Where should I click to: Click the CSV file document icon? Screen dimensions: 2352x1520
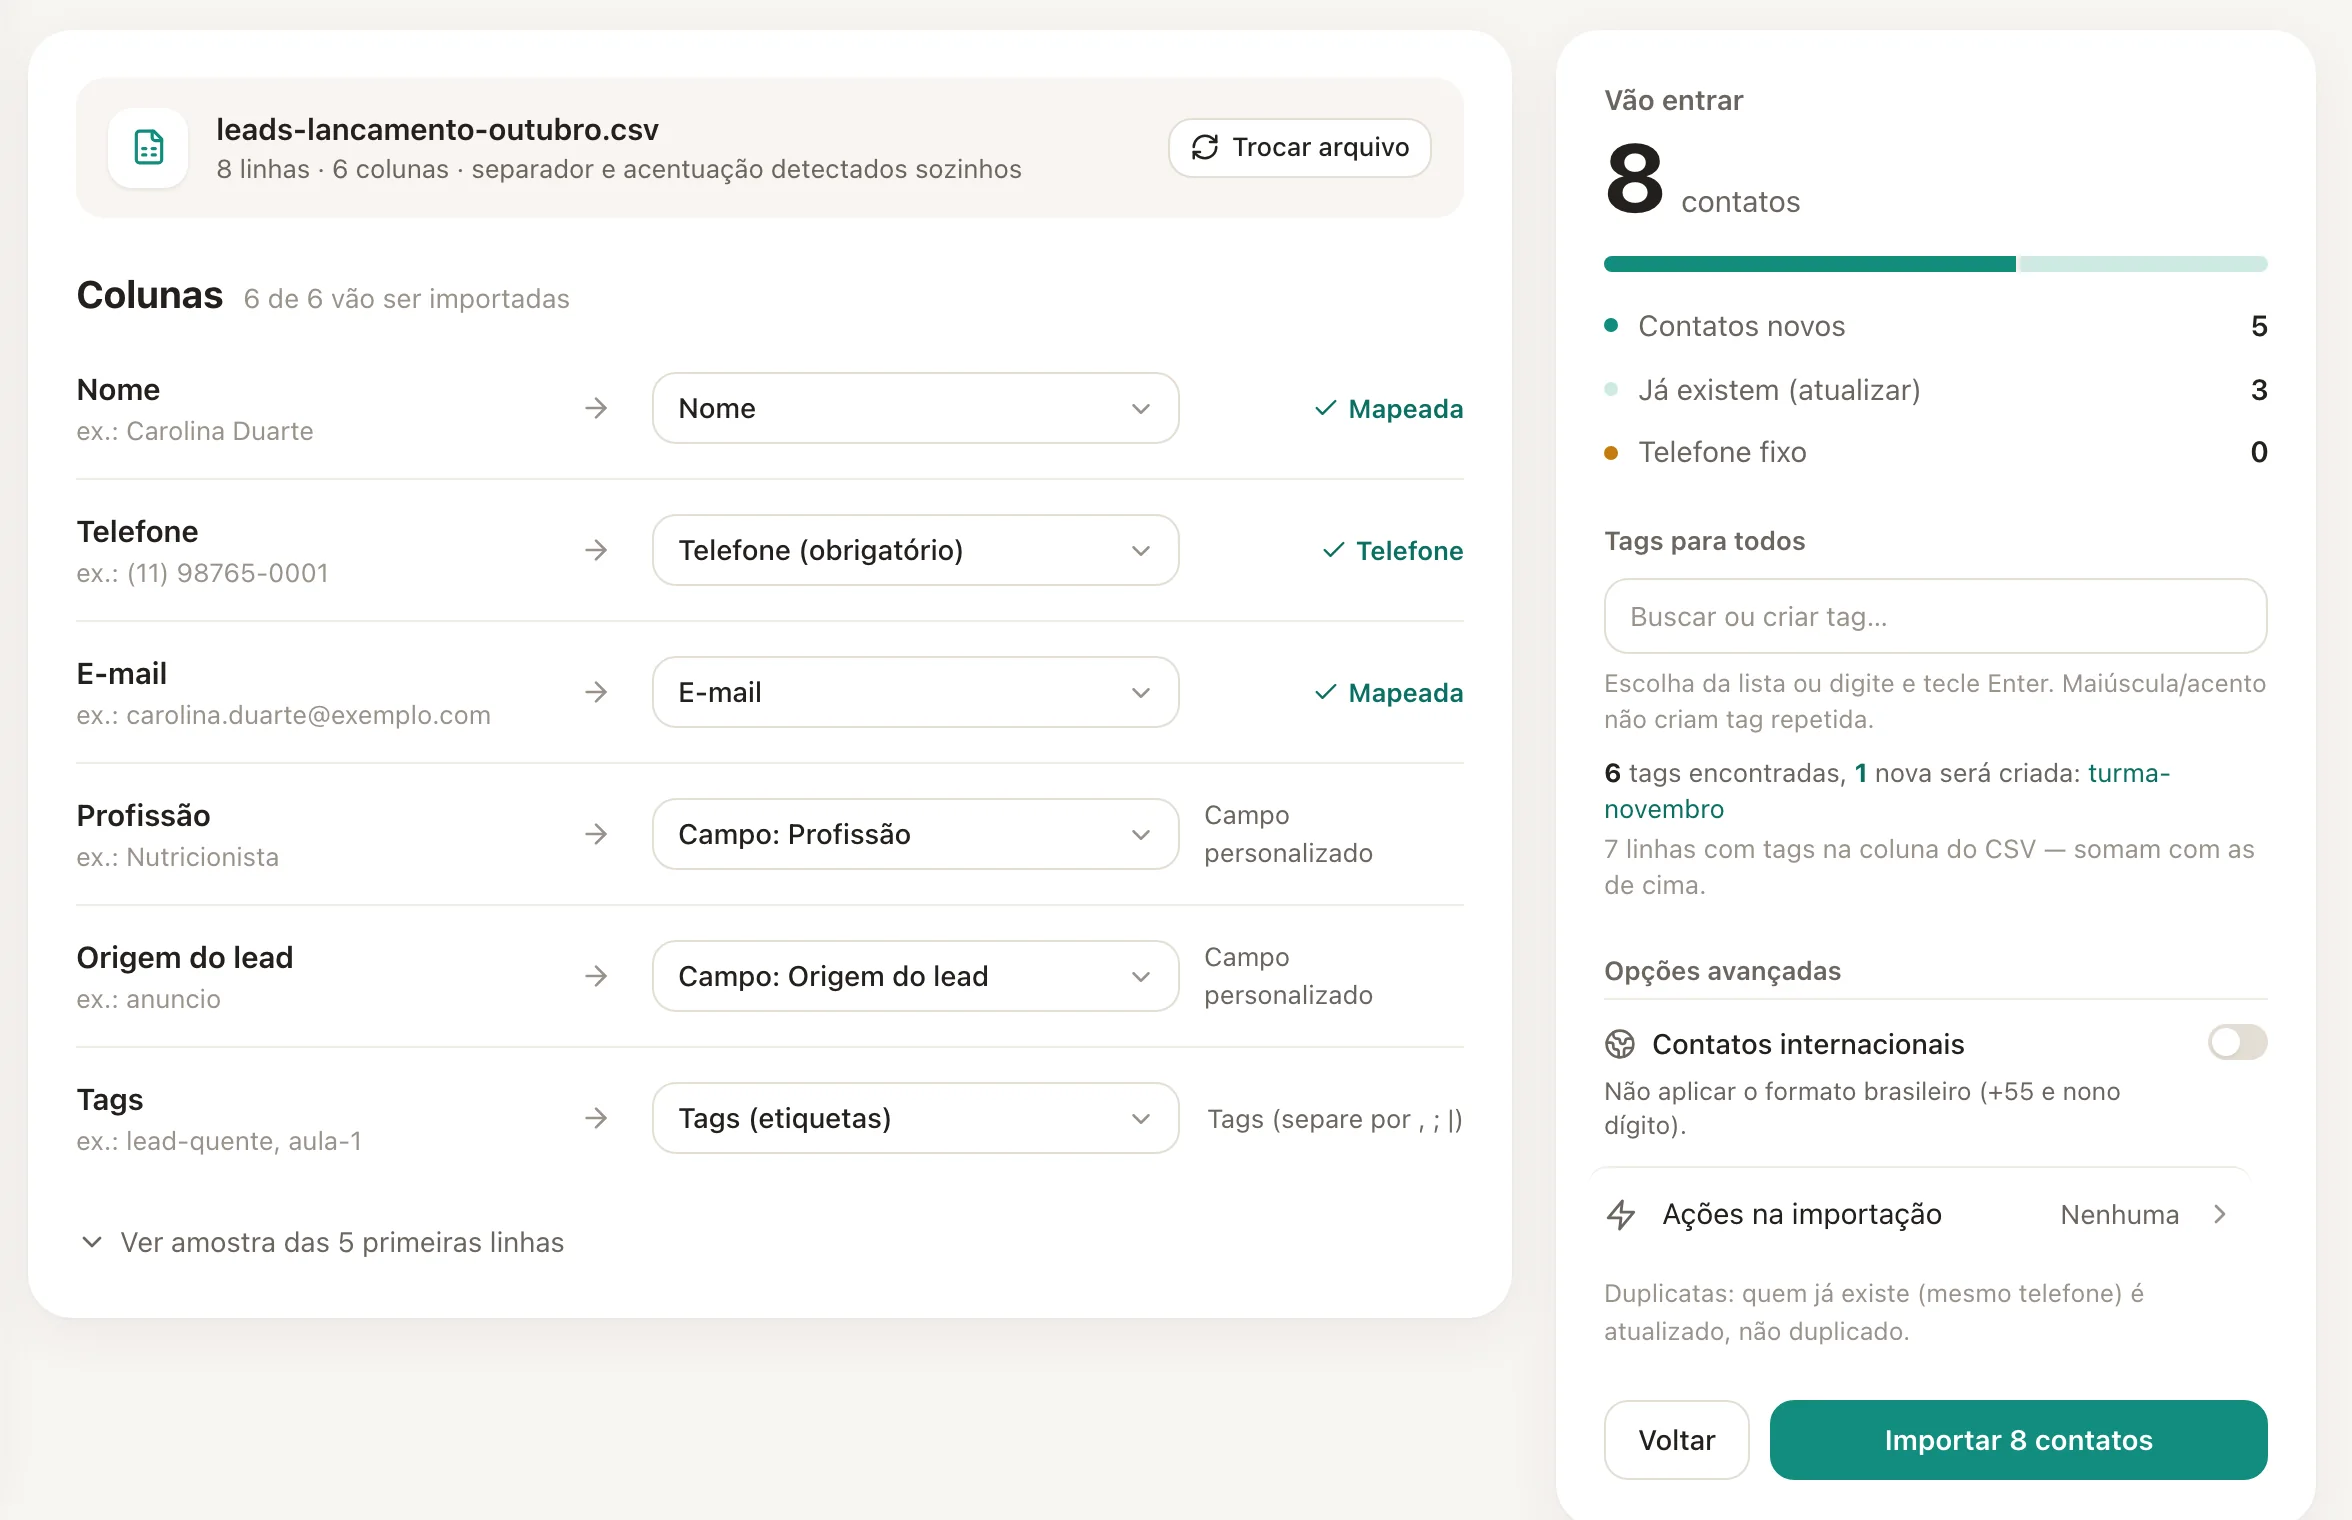[x=148, y=148]
